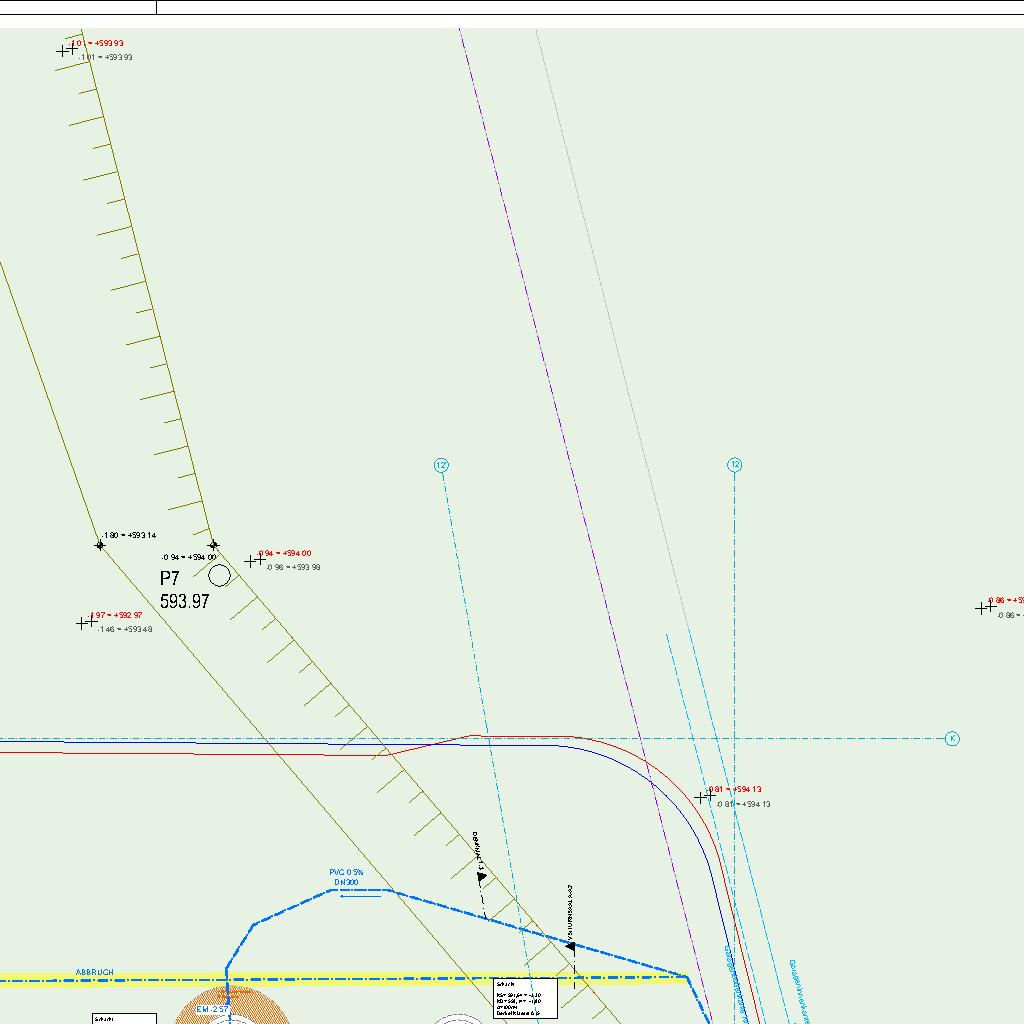Click the gray elevation text -1.01 = +593.93

[106, 57]
